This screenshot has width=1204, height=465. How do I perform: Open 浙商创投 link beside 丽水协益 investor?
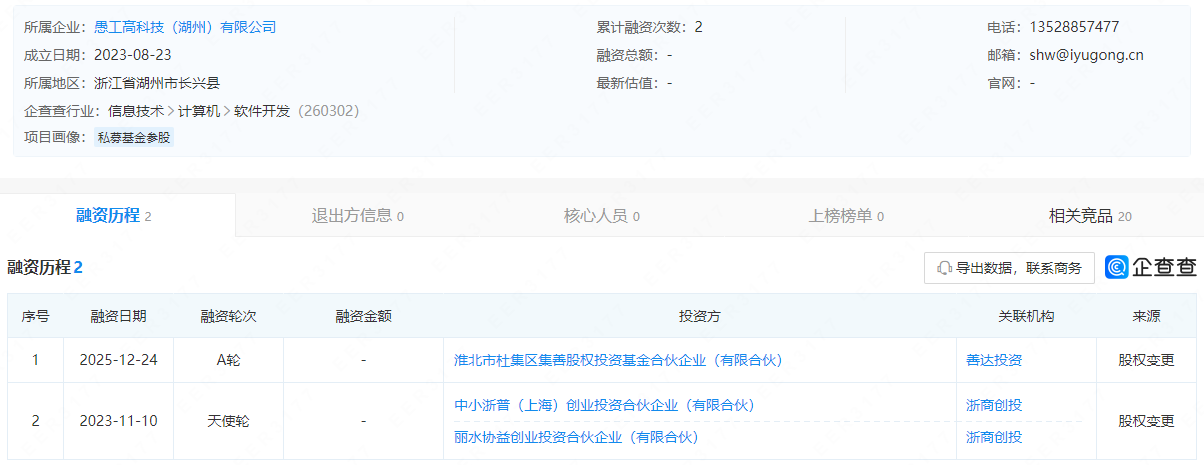[994, 437]
